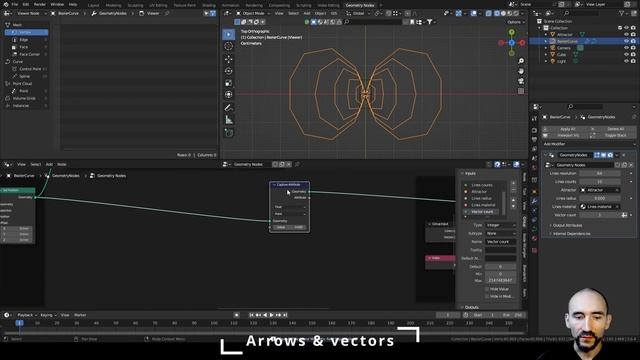This screenshot has width=640, height=360.
Task: Enable Hide in Modifier checkbox
Action: (487, 296)
